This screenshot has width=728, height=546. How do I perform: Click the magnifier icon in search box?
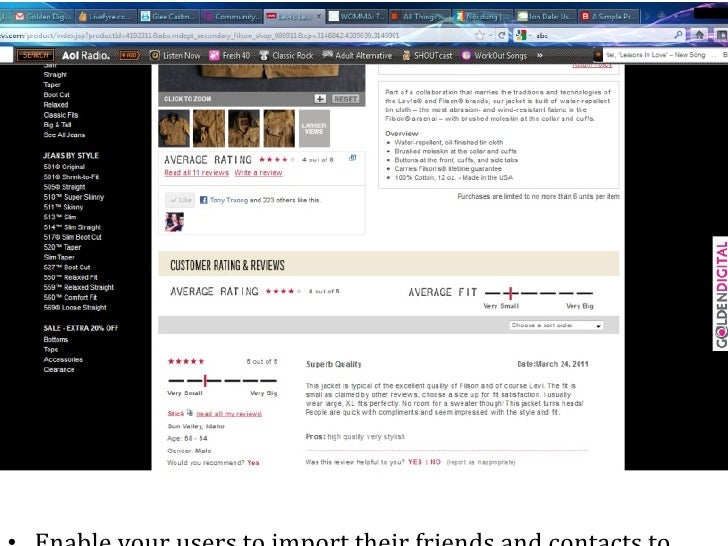[678, 35]
